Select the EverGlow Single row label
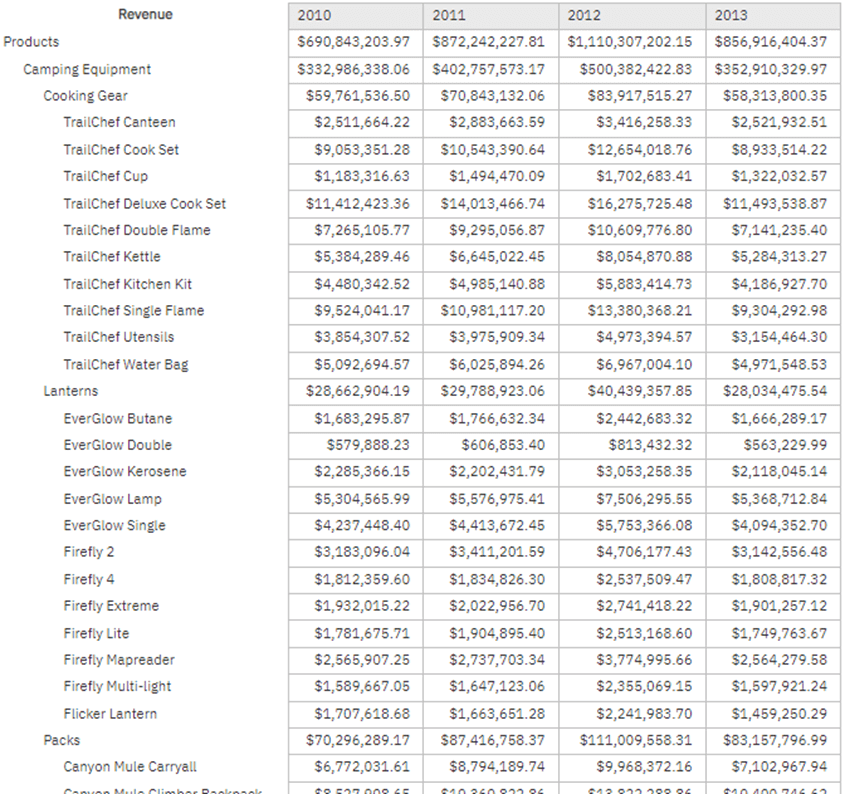The height and width of the screenshot is (794, 845). pos(114,526)
